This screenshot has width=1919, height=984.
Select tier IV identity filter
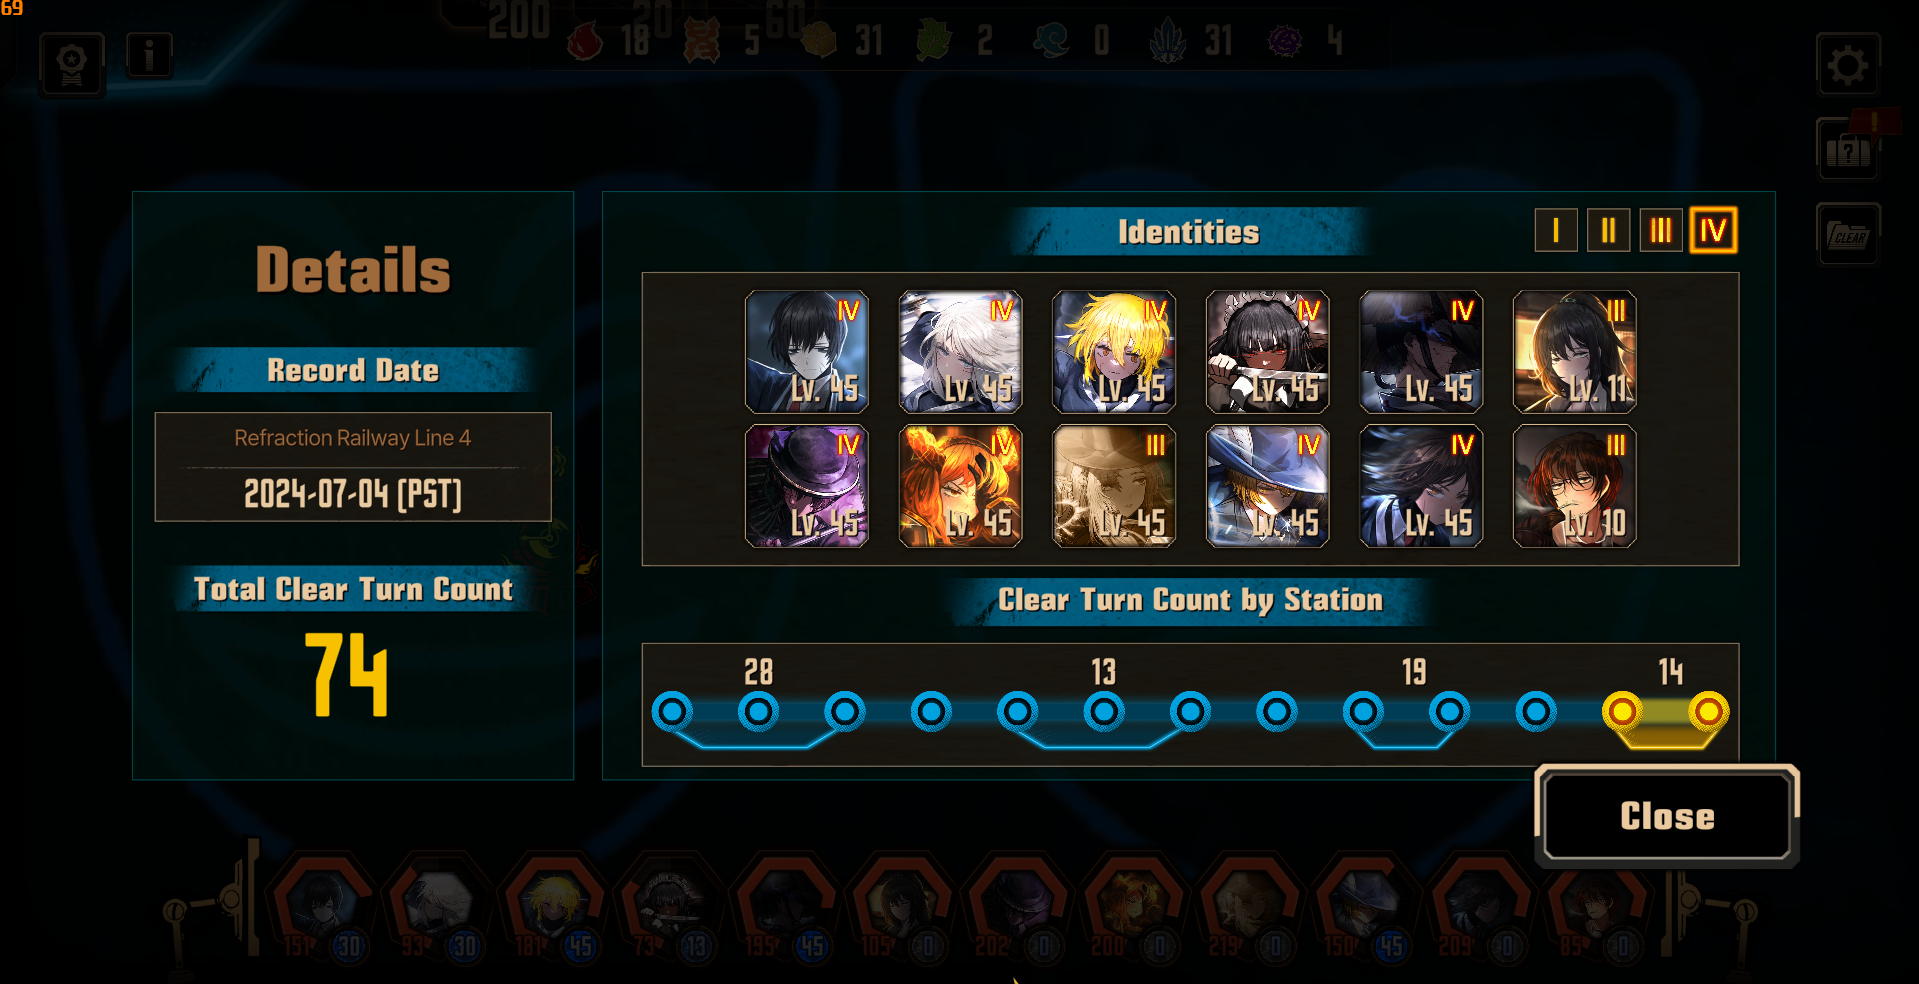click(1713, 231)
